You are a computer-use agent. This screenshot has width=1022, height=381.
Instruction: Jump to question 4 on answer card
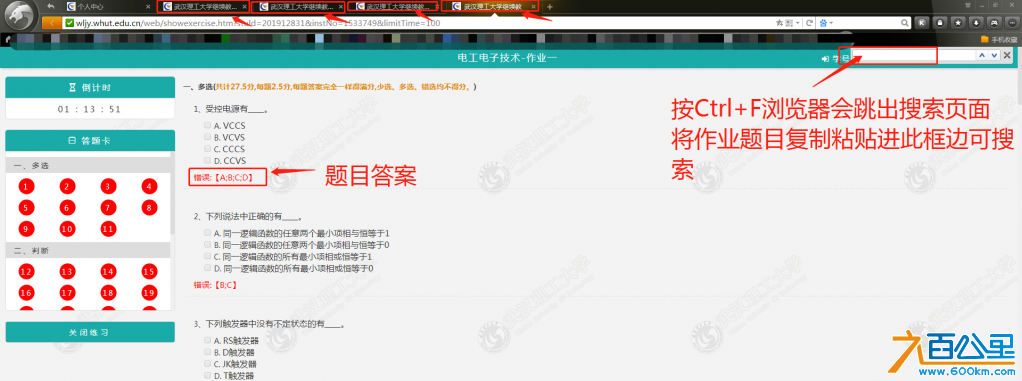[x=149, y=187]
